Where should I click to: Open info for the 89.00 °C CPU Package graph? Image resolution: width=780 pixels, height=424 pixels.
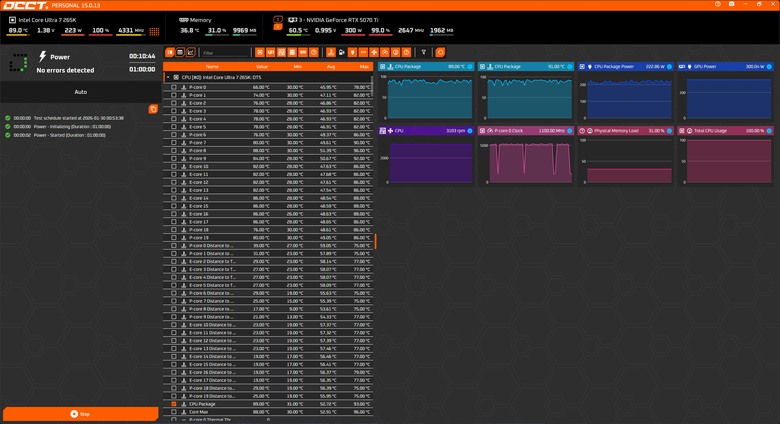[x=470, y=67]
